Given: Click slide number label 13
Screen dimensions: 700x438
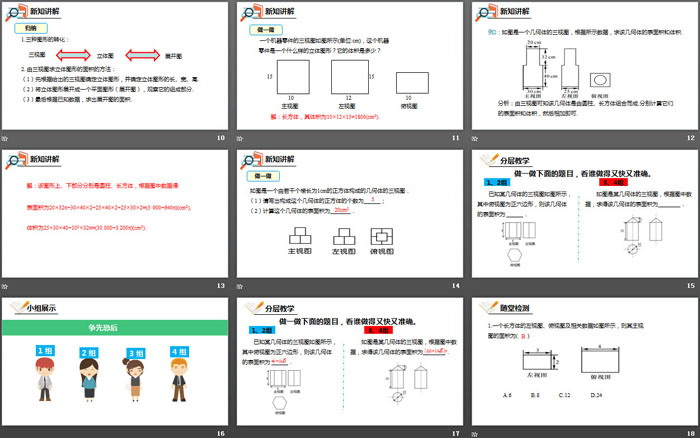Looking at the screenshot, I should [221, 286].
